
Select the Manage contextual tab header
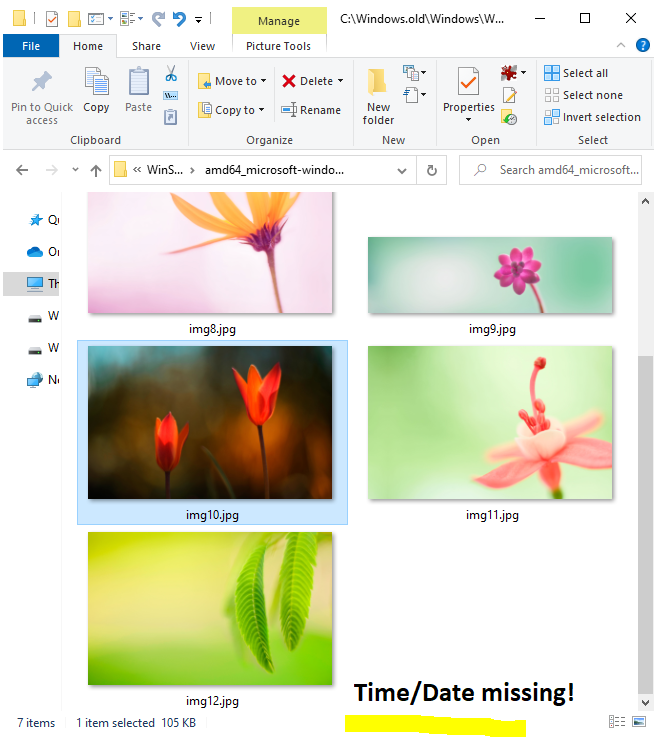click(x=279, y=21)
